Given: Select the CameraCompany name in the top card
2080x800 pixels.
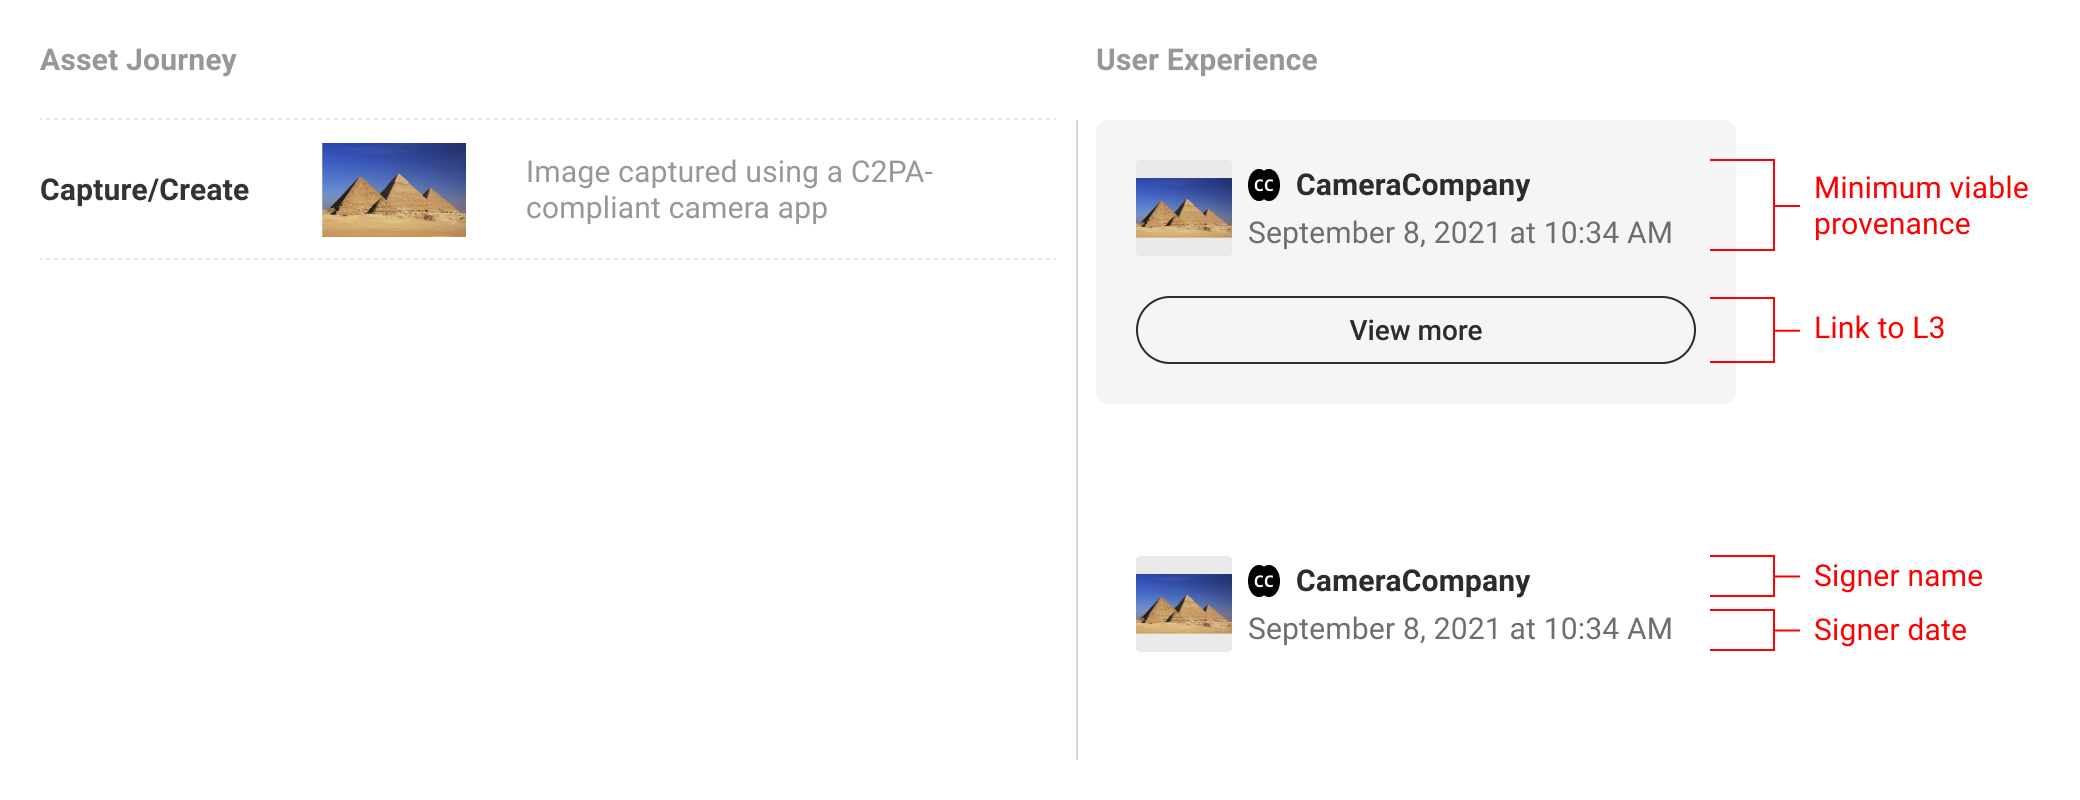Looking at the screenshot, I should [1412, 185].
